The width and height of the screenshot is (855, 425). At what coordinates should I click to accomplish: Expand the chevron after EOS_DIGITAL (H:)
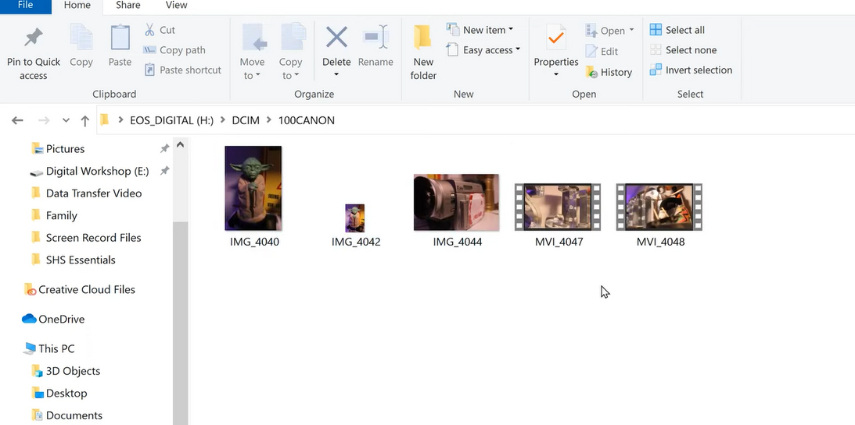(x=222, y=120)
